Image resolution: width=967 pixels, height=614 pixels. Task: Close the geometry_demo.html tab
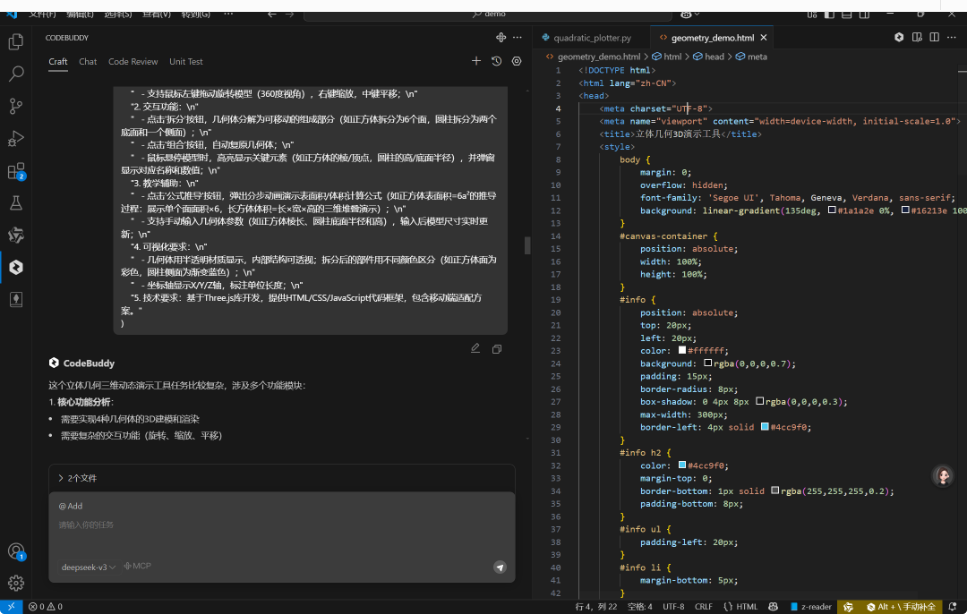tap(764, 38)
